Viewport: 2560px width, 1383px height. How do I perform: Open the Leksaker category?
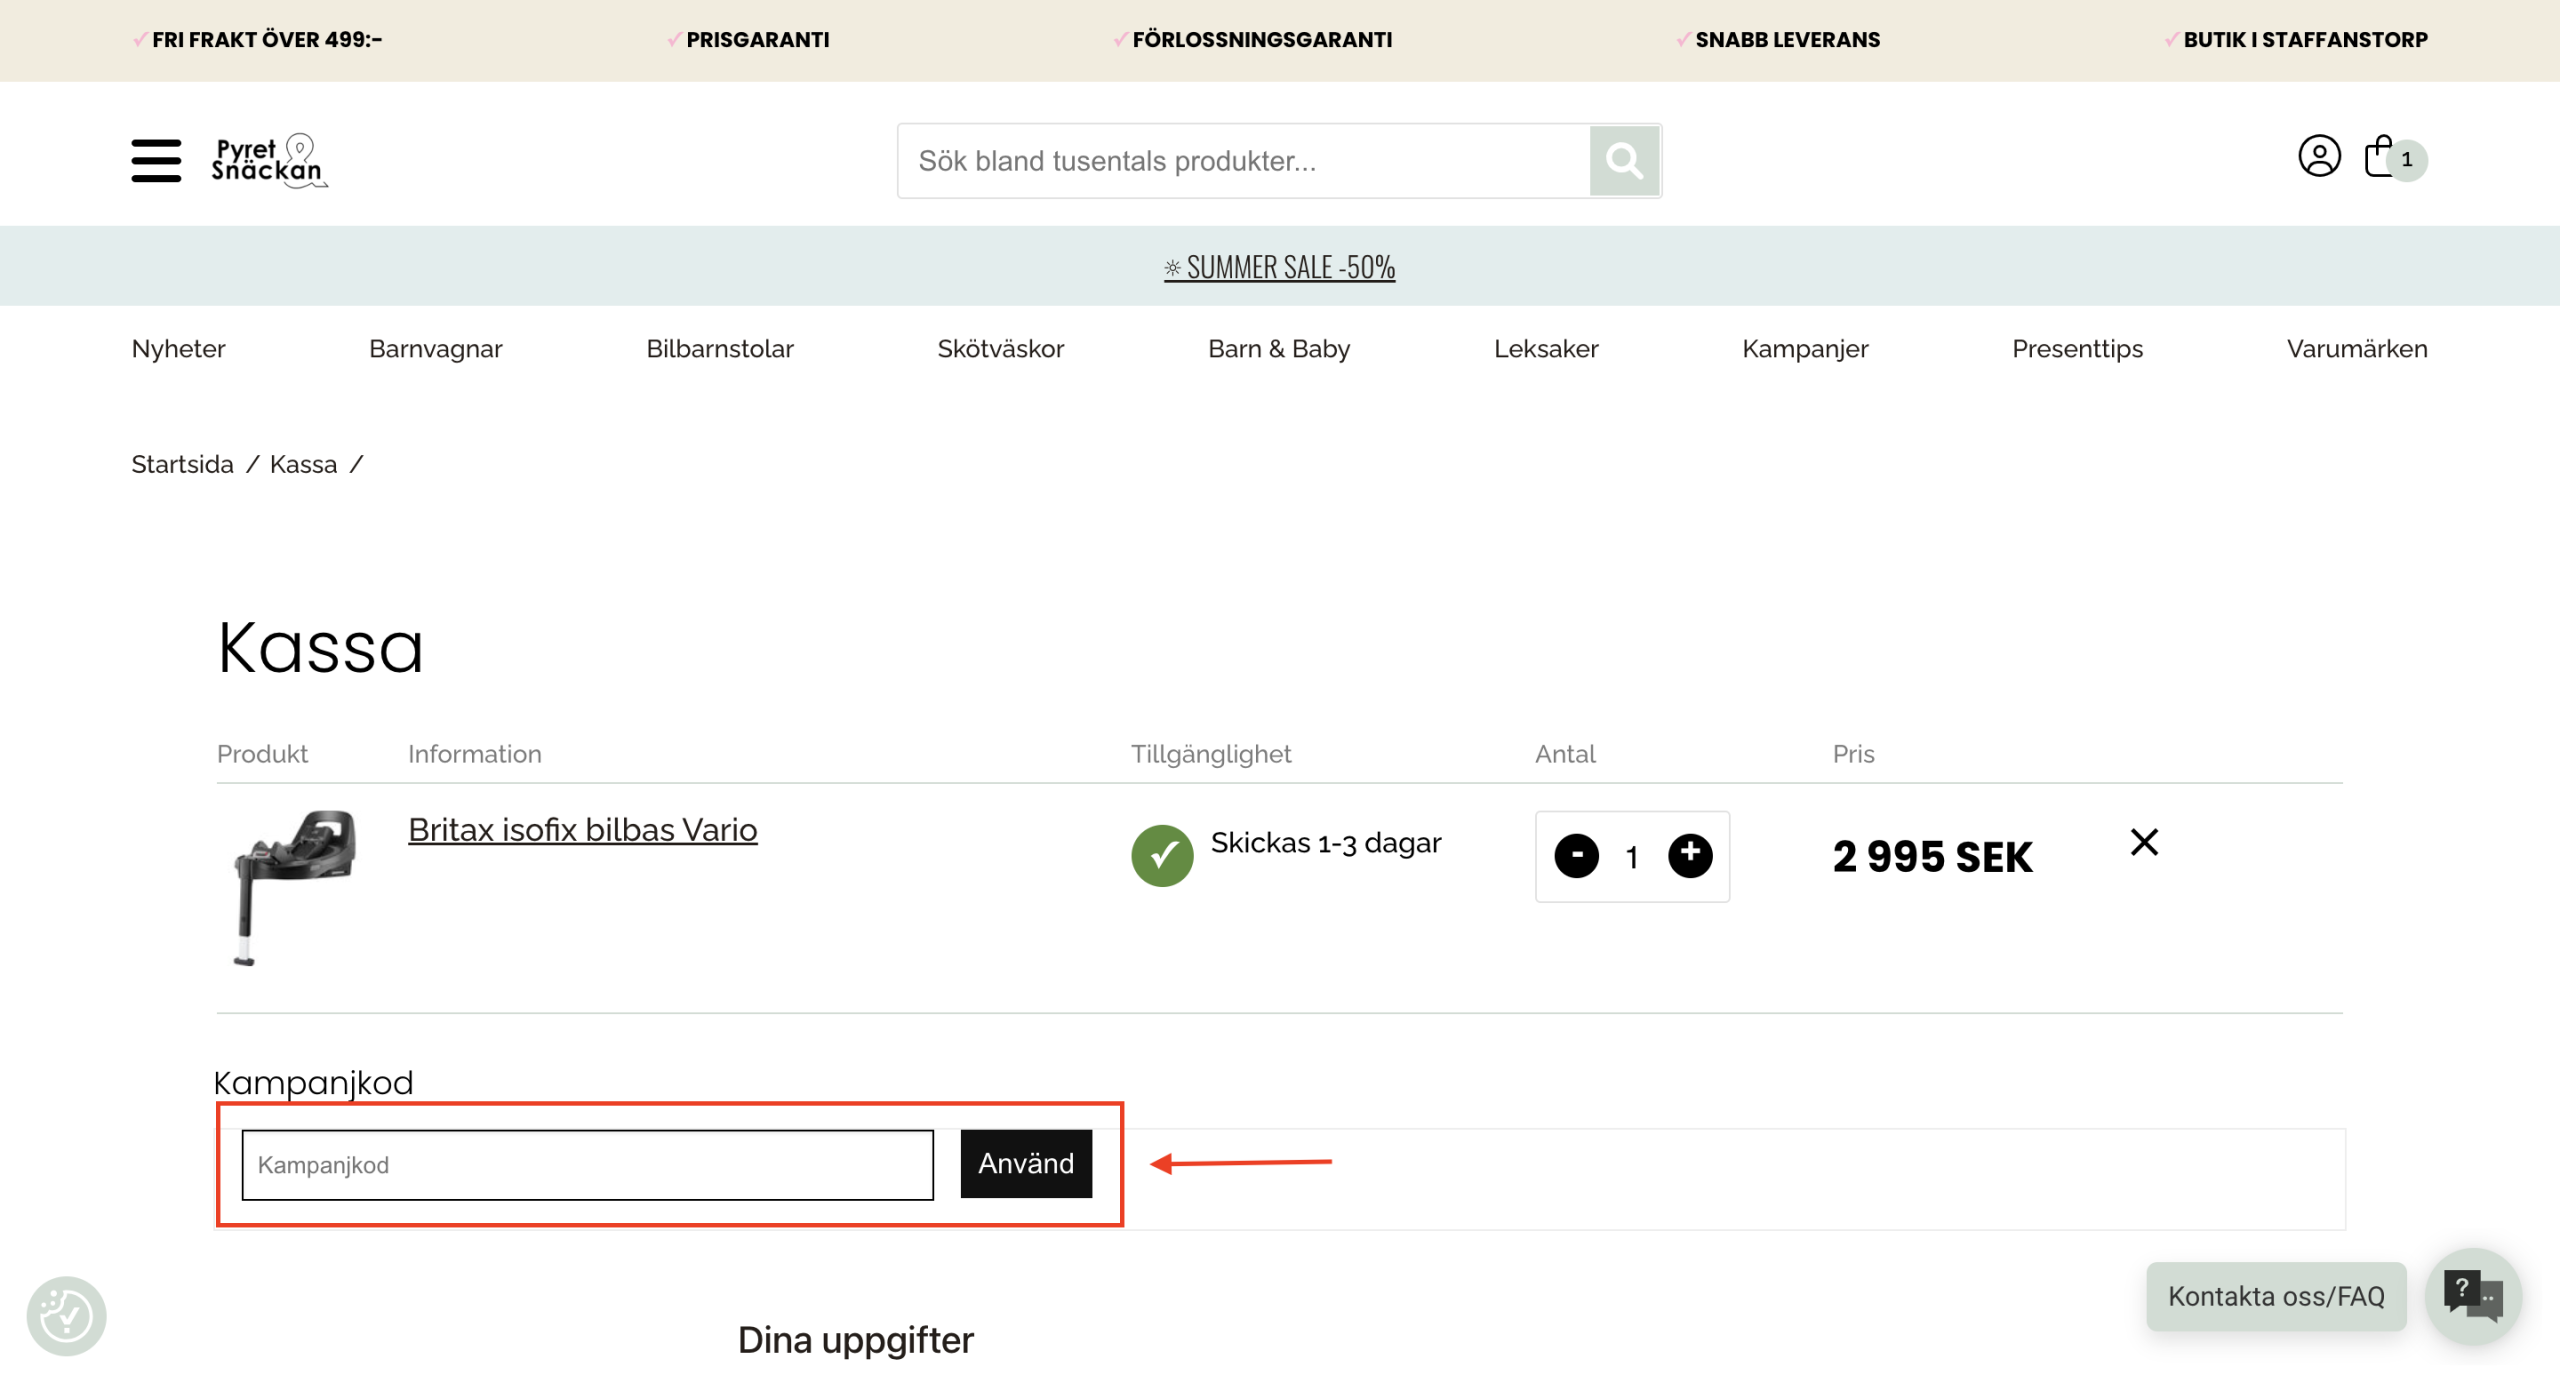(x=1546, y=349)
